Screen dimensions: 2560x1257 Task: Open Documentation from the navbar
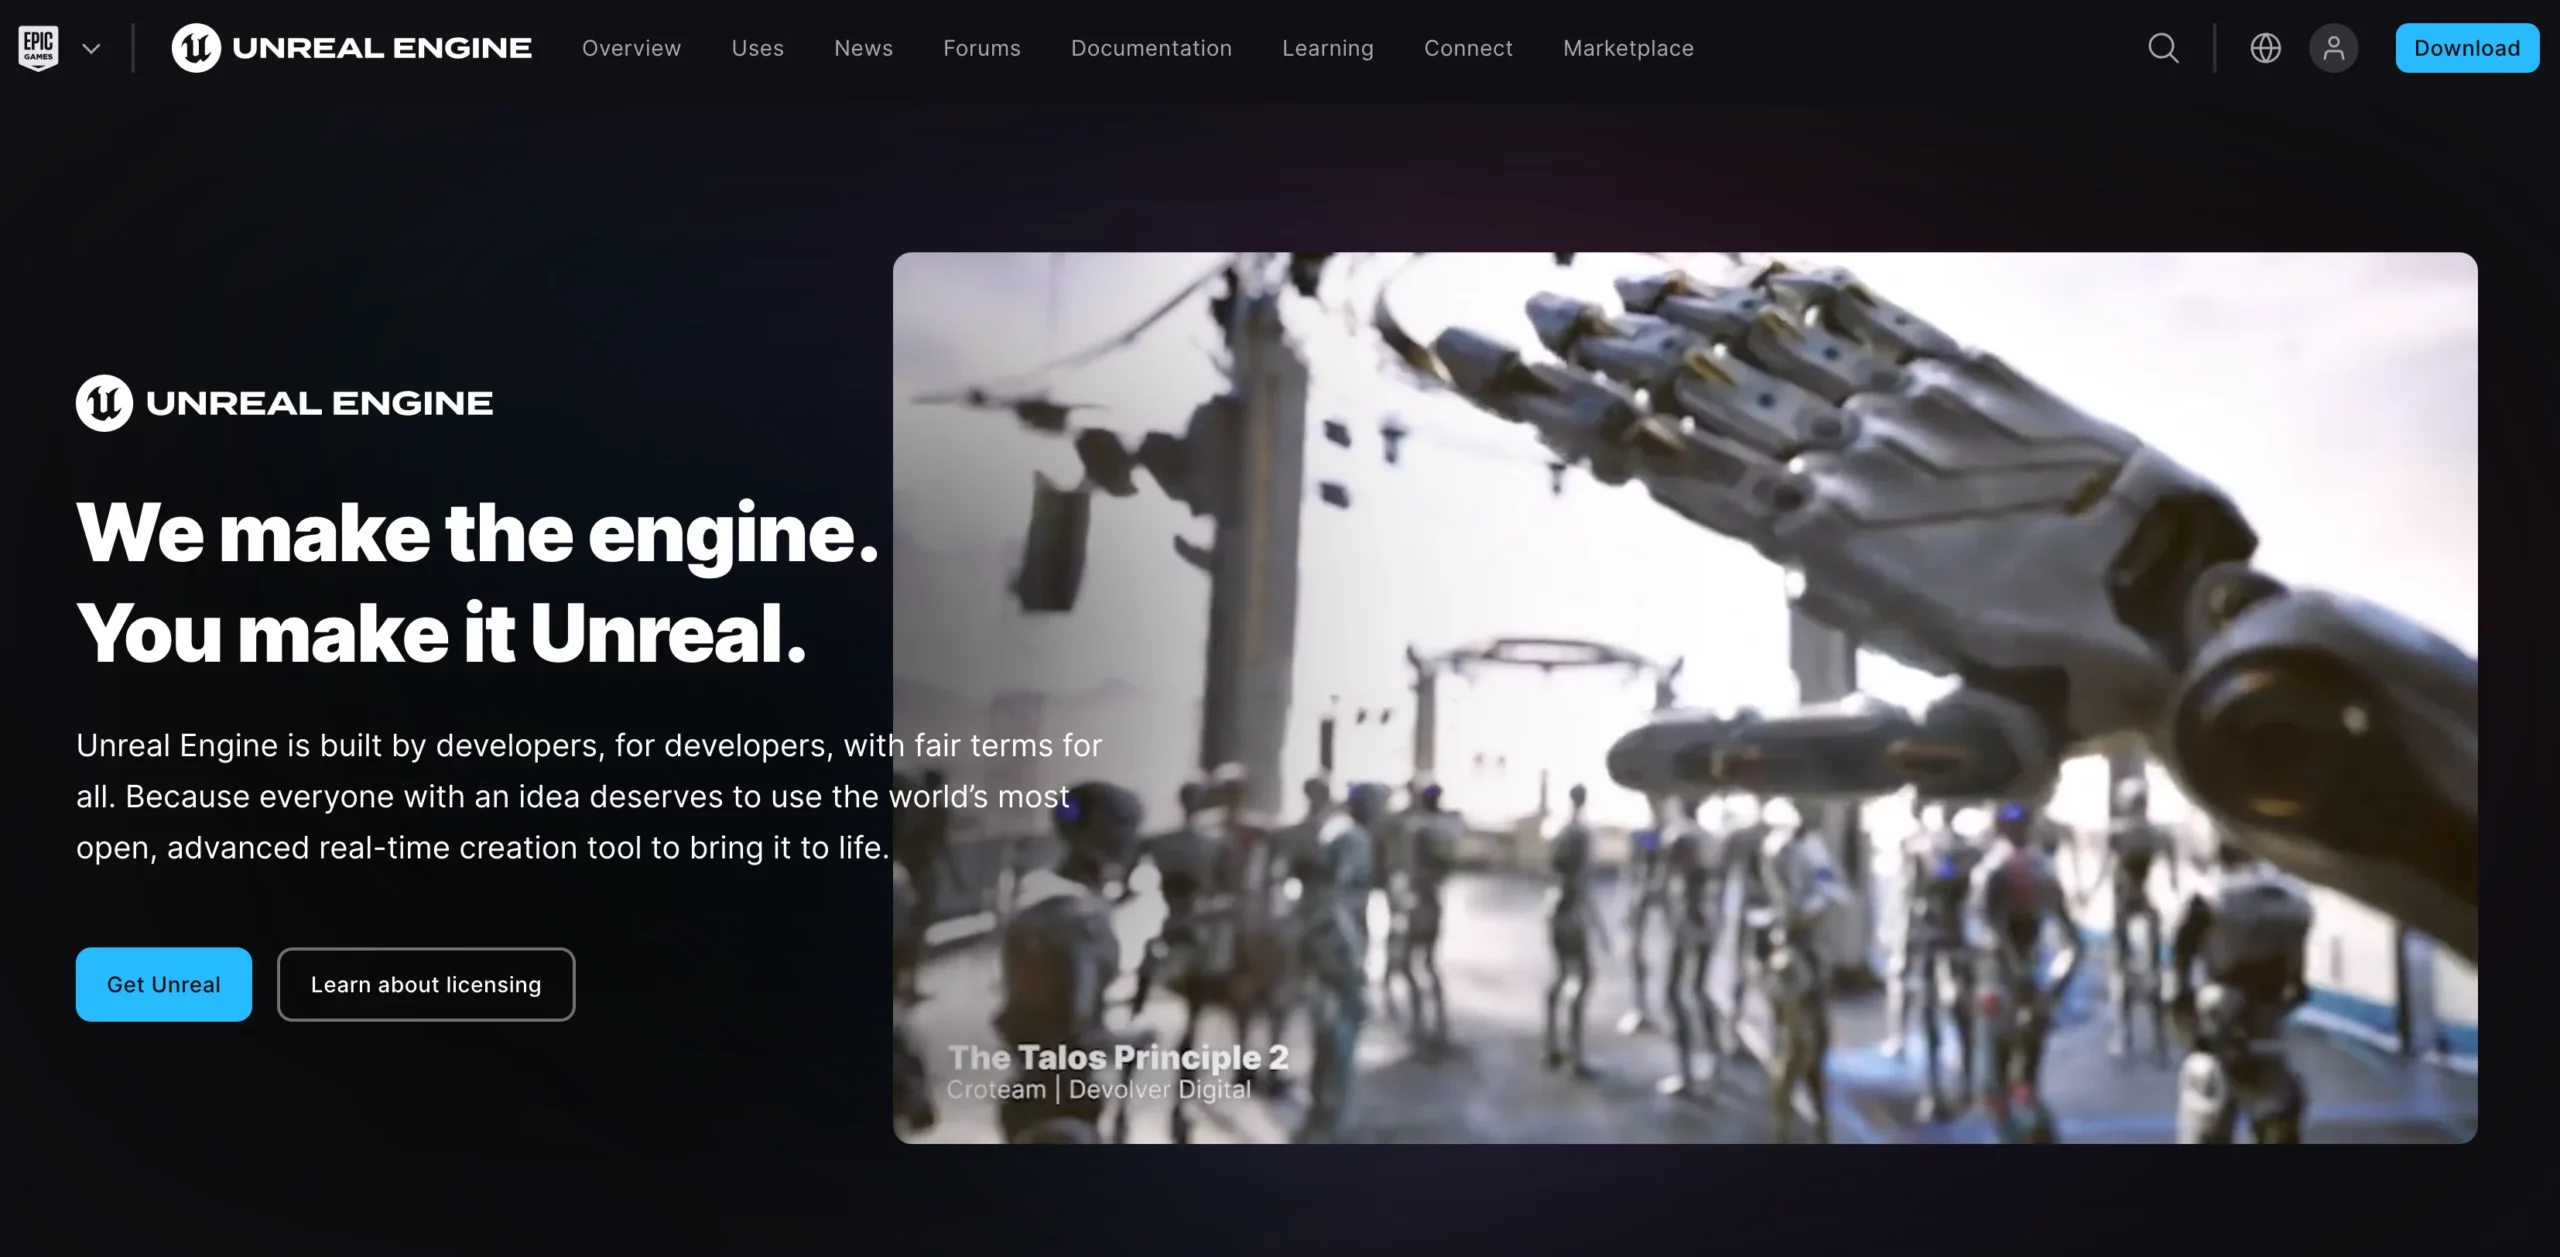tap(1151, 48)
